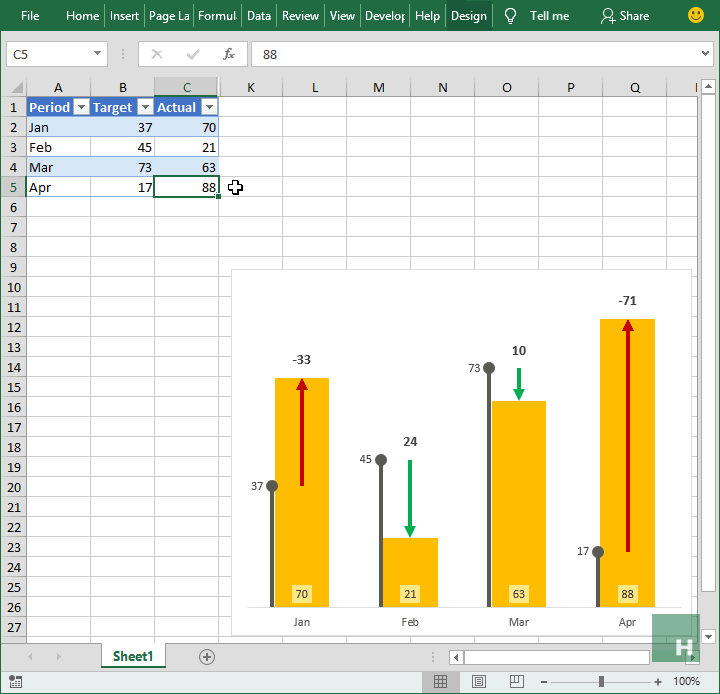Click the zoom slider handle
The image size is (720, 694).
coord(601,682)
